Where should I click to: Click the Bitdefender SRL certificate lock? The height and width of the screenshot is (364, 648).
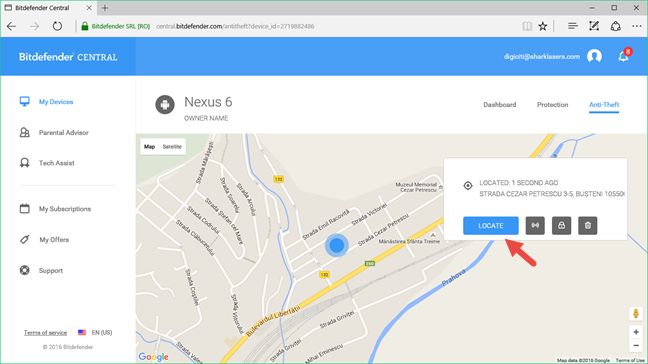[x=85, y=26]
